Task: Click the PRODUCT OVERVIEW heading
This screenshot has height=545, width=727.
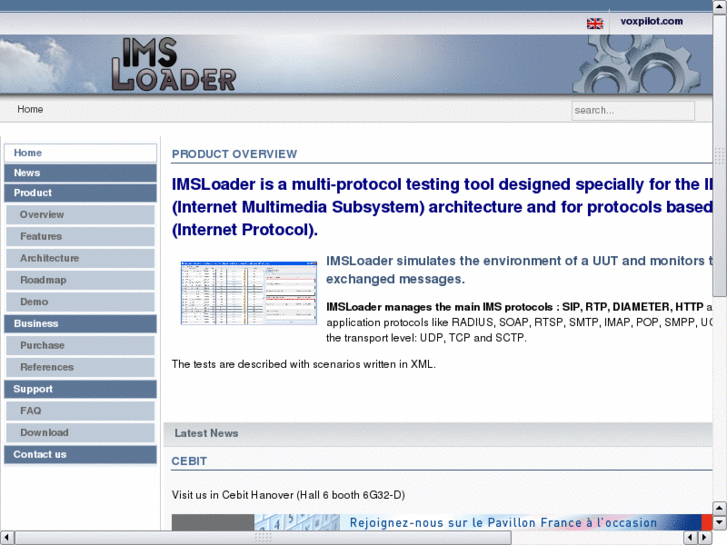Action: pyautogui.click(x=234, y=154)
